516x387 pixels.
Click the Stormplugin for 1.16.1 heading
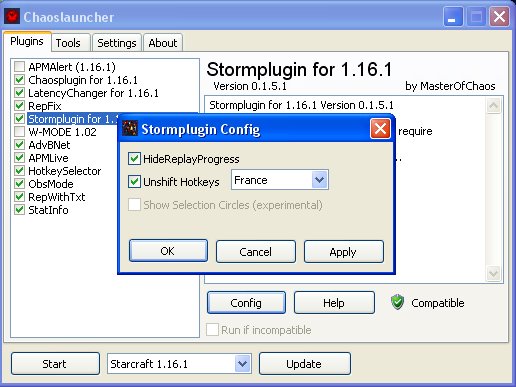299,70
